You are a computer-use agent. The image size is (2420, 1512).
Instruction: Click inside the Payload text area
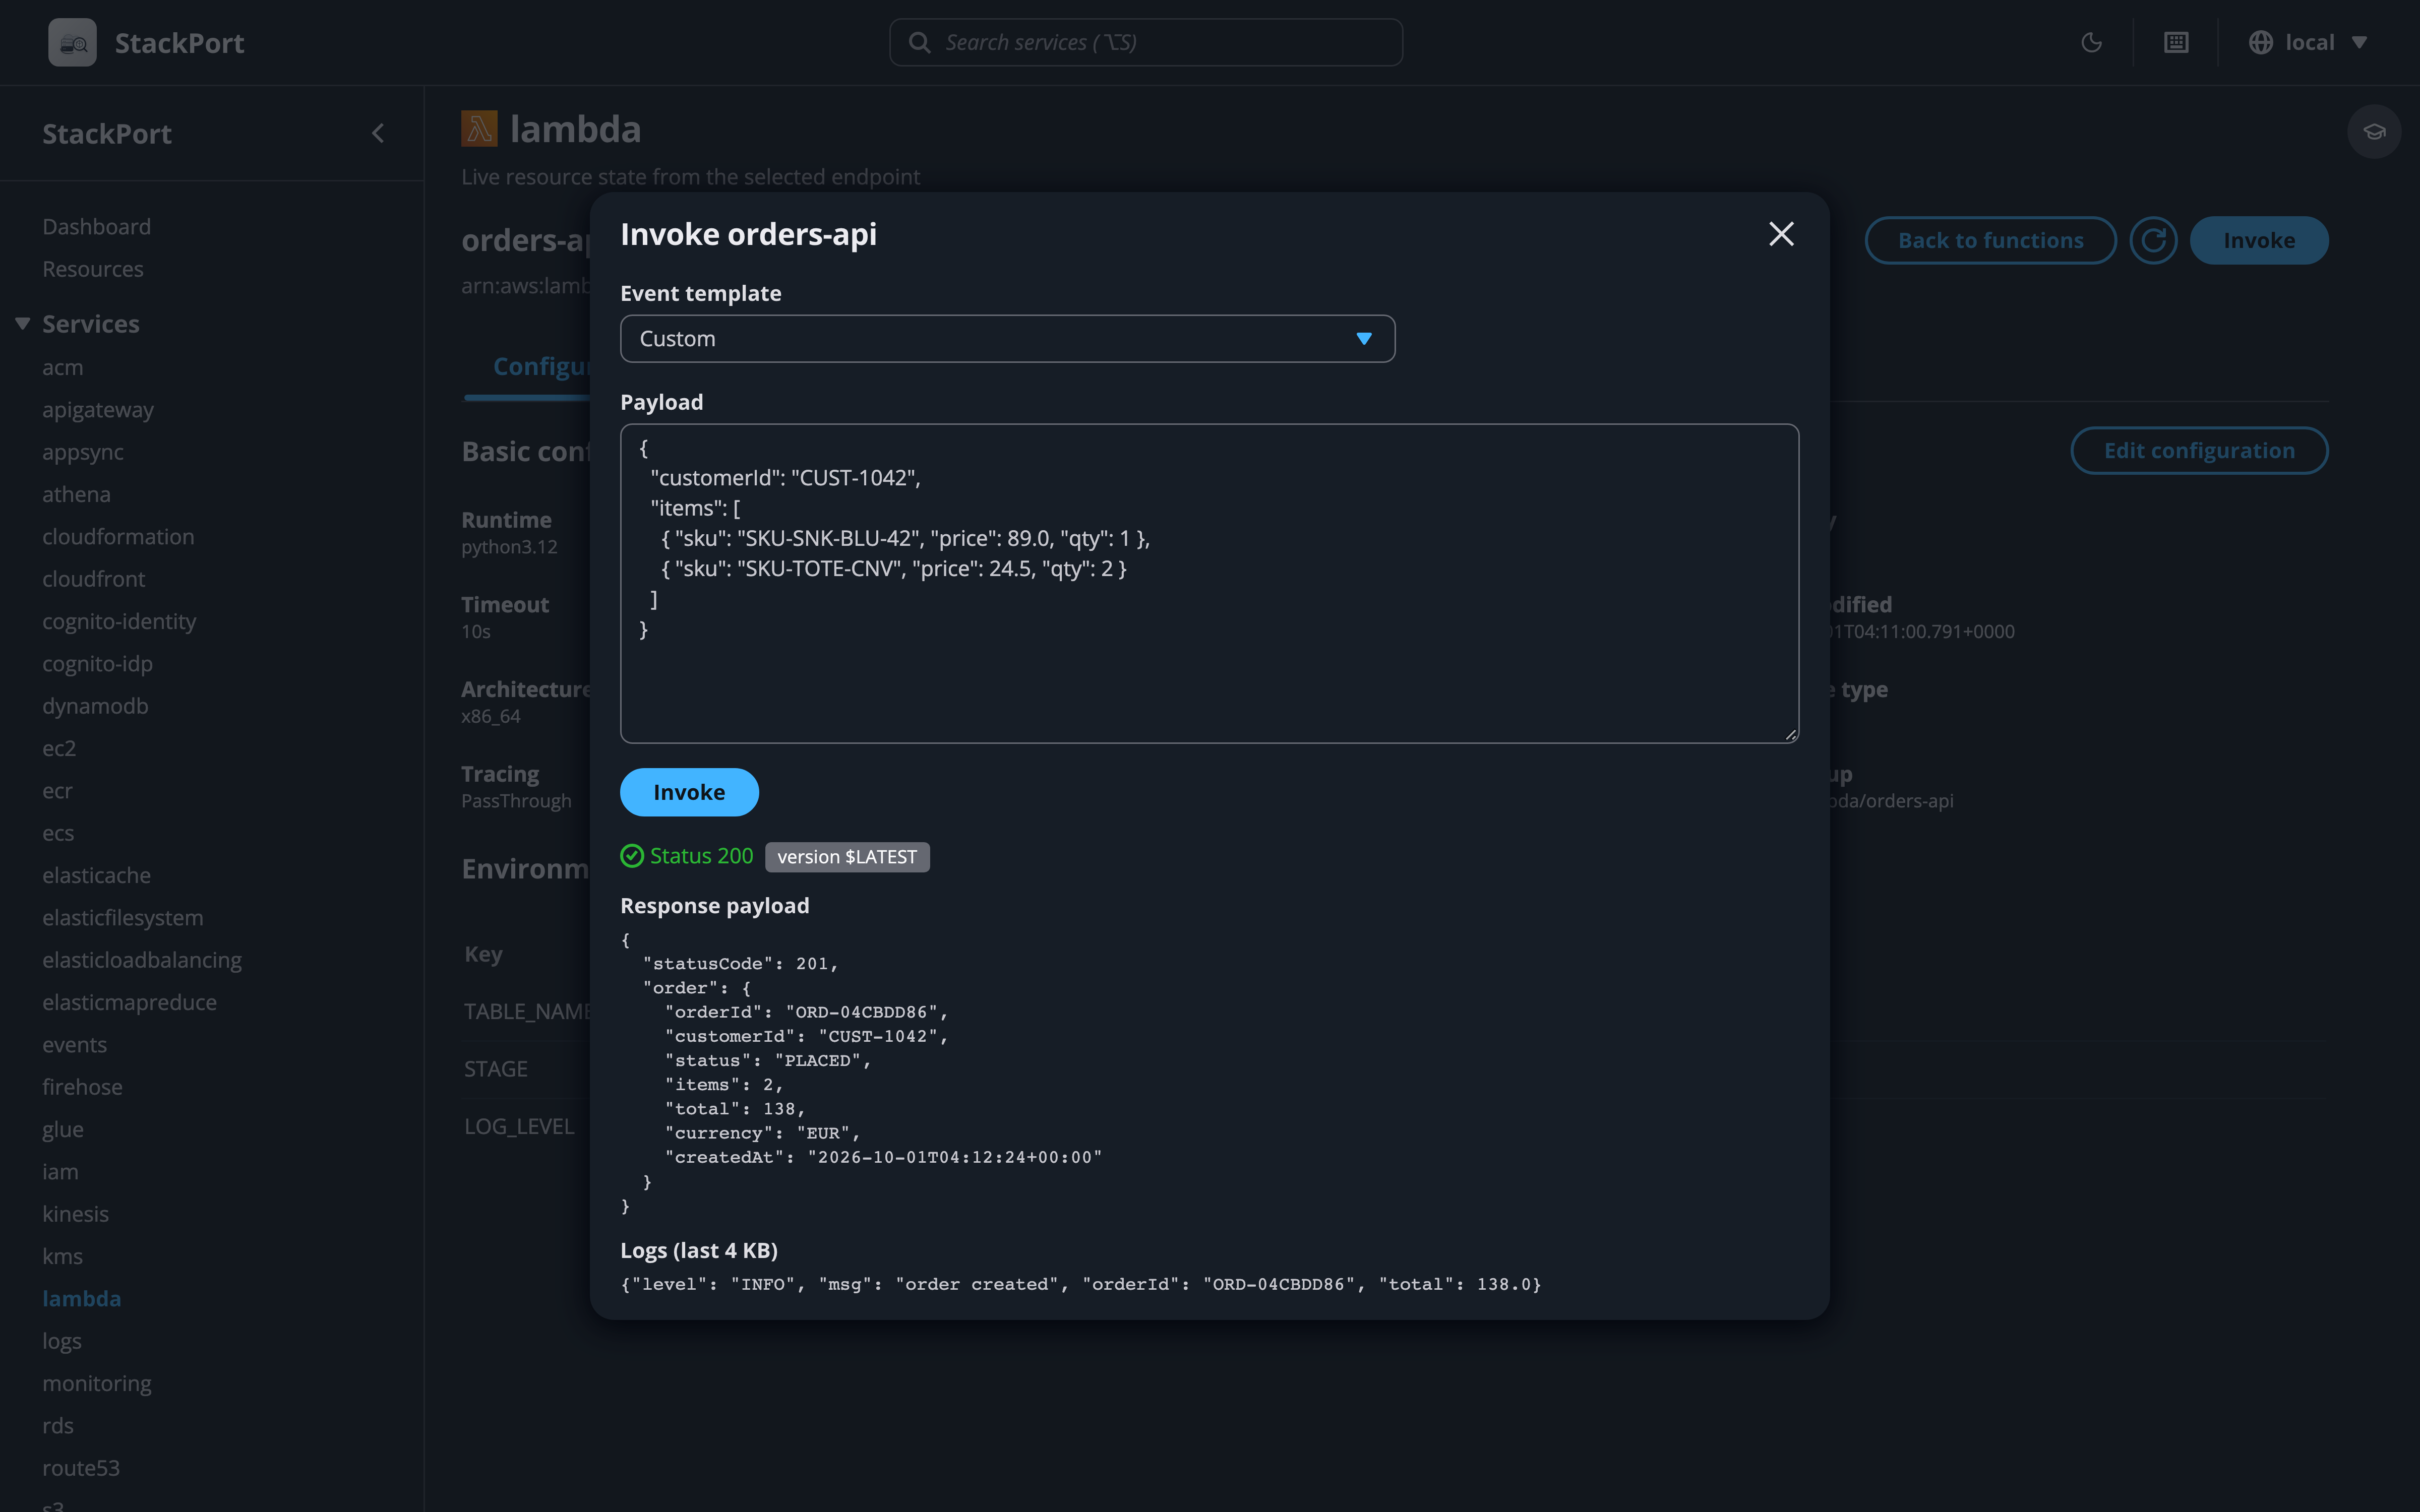pos(1209,583)
